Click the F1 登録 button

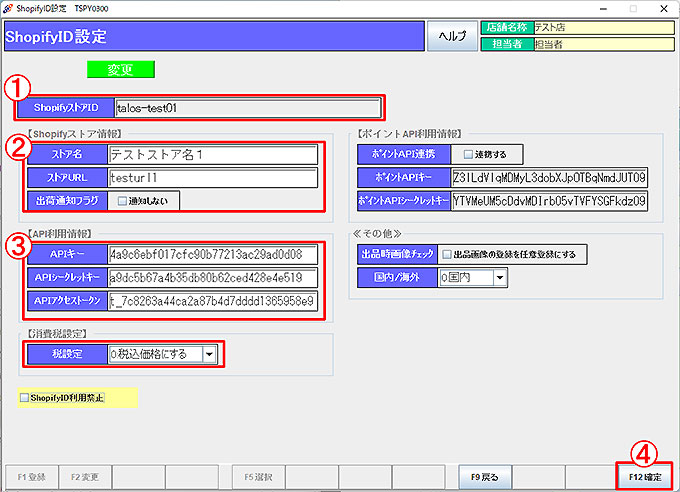[x=32, y=477]
